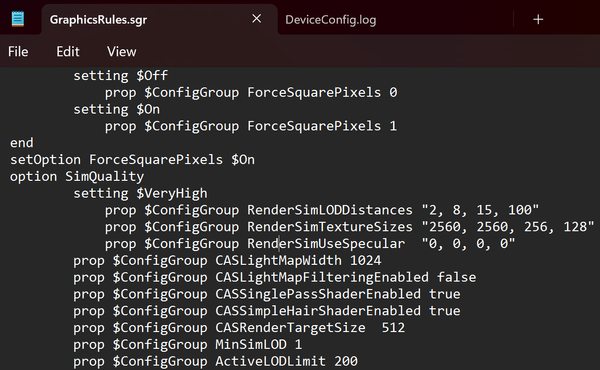The height and width of the screenshot is (370, 600).
Task: Click the Notepad app icon
Action: 18,19
